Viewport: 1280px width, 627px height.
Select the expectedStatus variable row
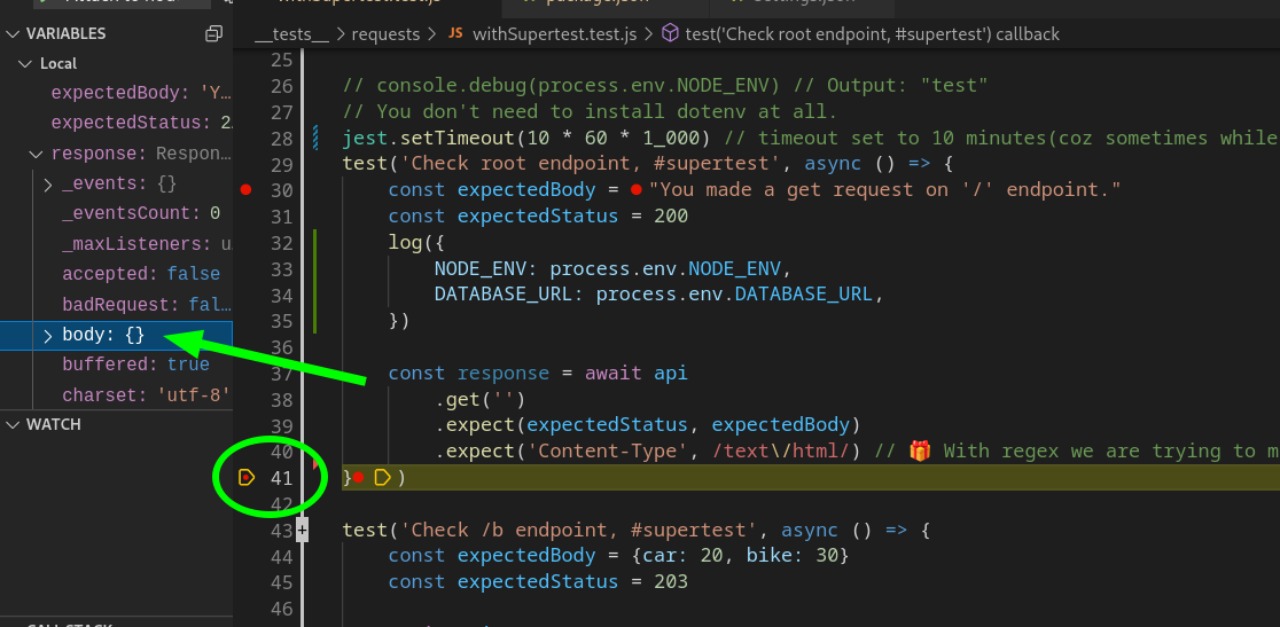(116, 123)
